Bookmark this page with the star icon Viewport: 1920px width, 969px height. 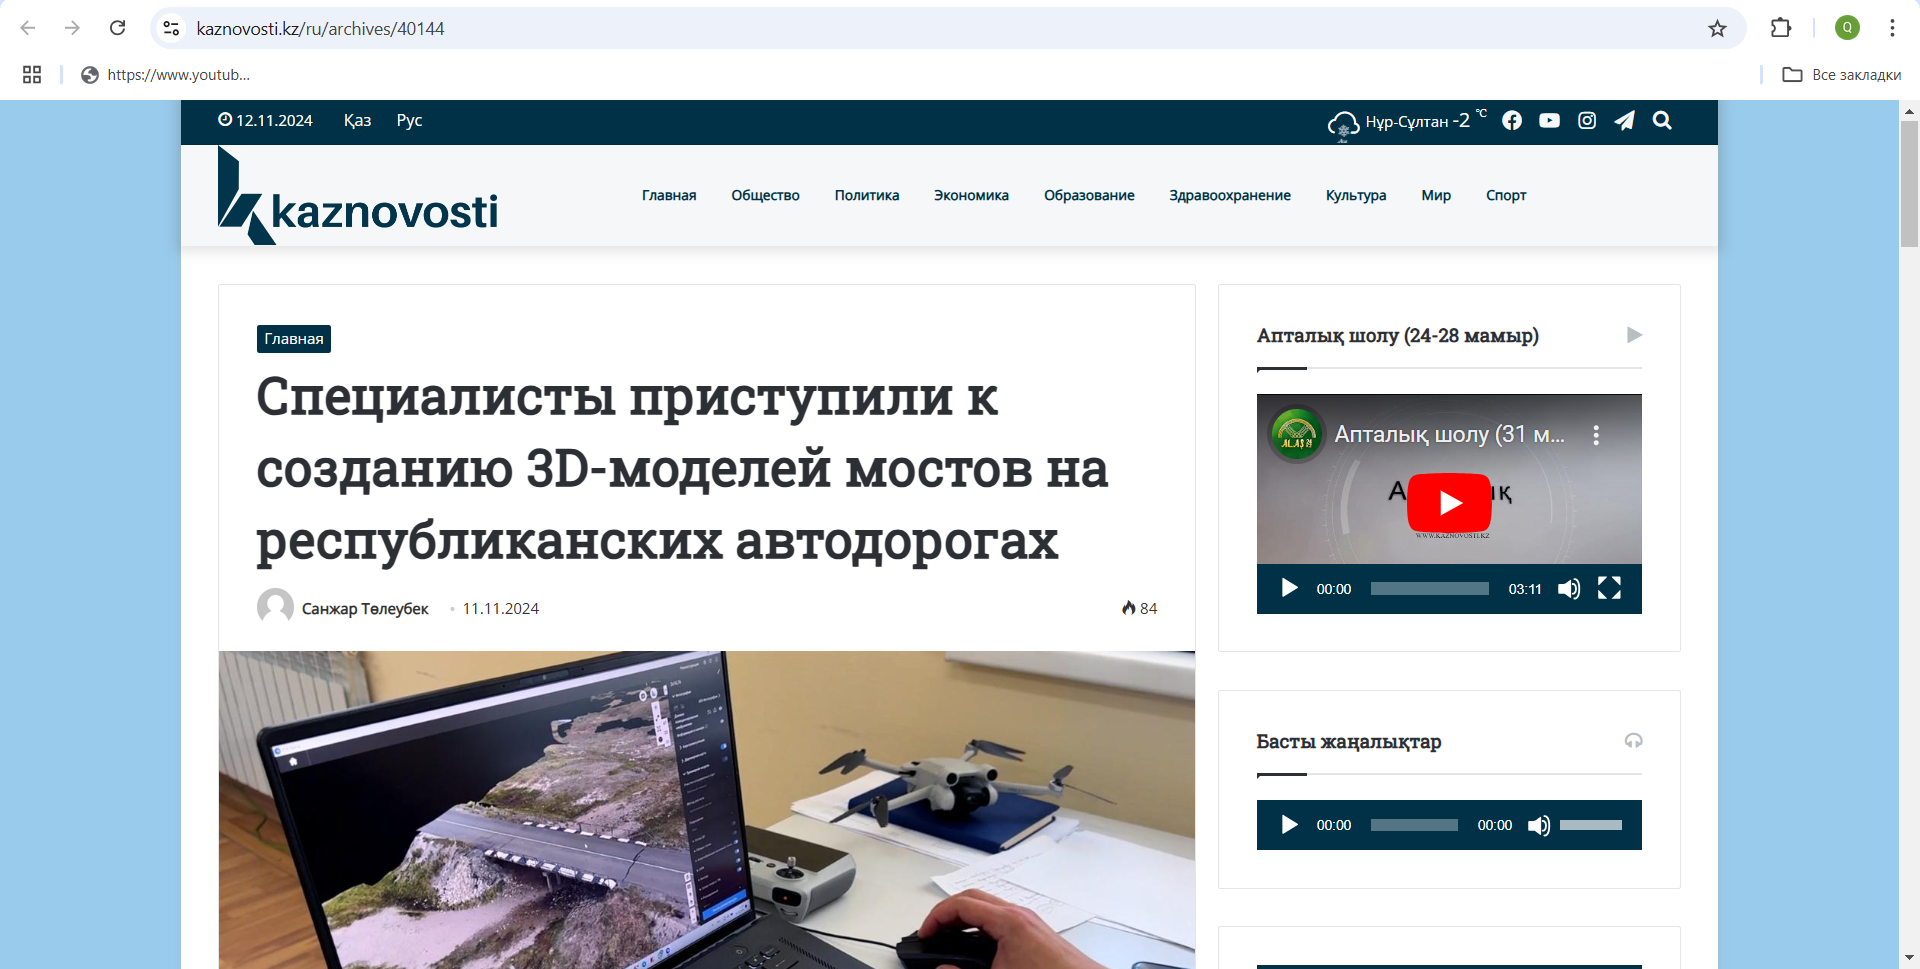point(1717,28)
